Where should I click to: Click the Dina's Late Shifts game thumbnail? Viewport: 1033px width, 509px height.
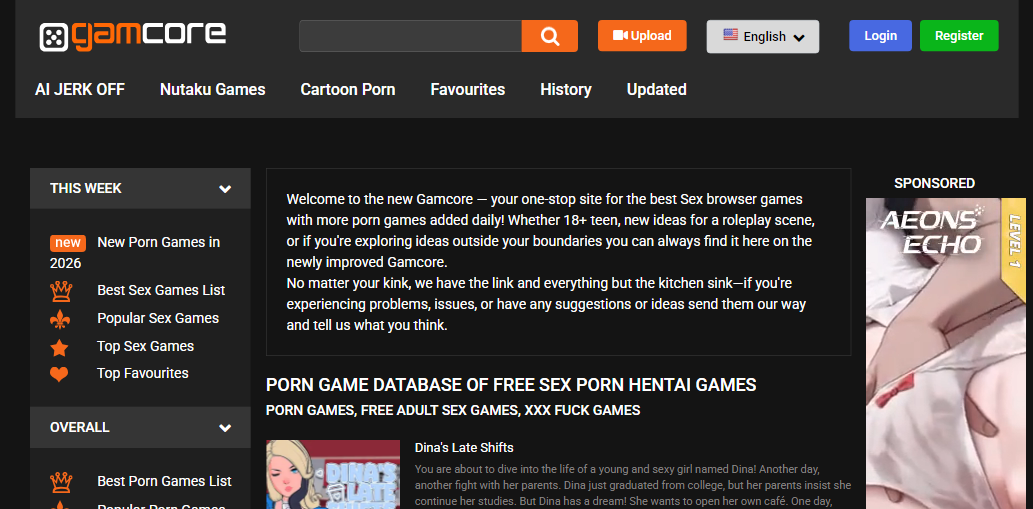[333, 474]
